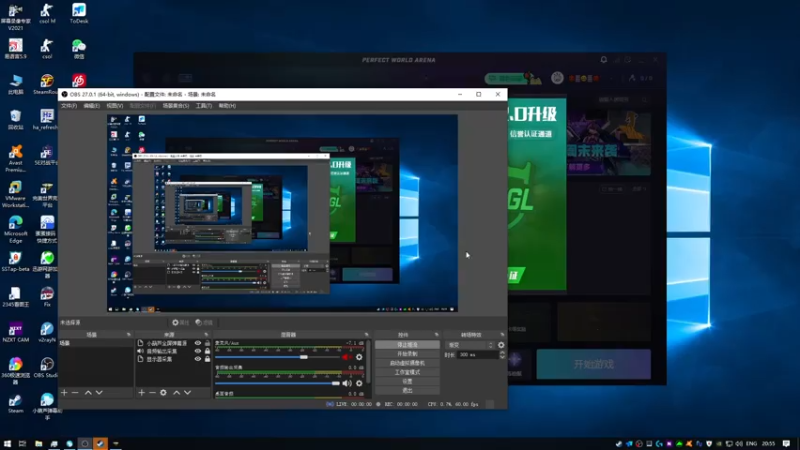Move scene down in Scenes panel
This screenshot has width=800, height=450.
click(99, 392)
